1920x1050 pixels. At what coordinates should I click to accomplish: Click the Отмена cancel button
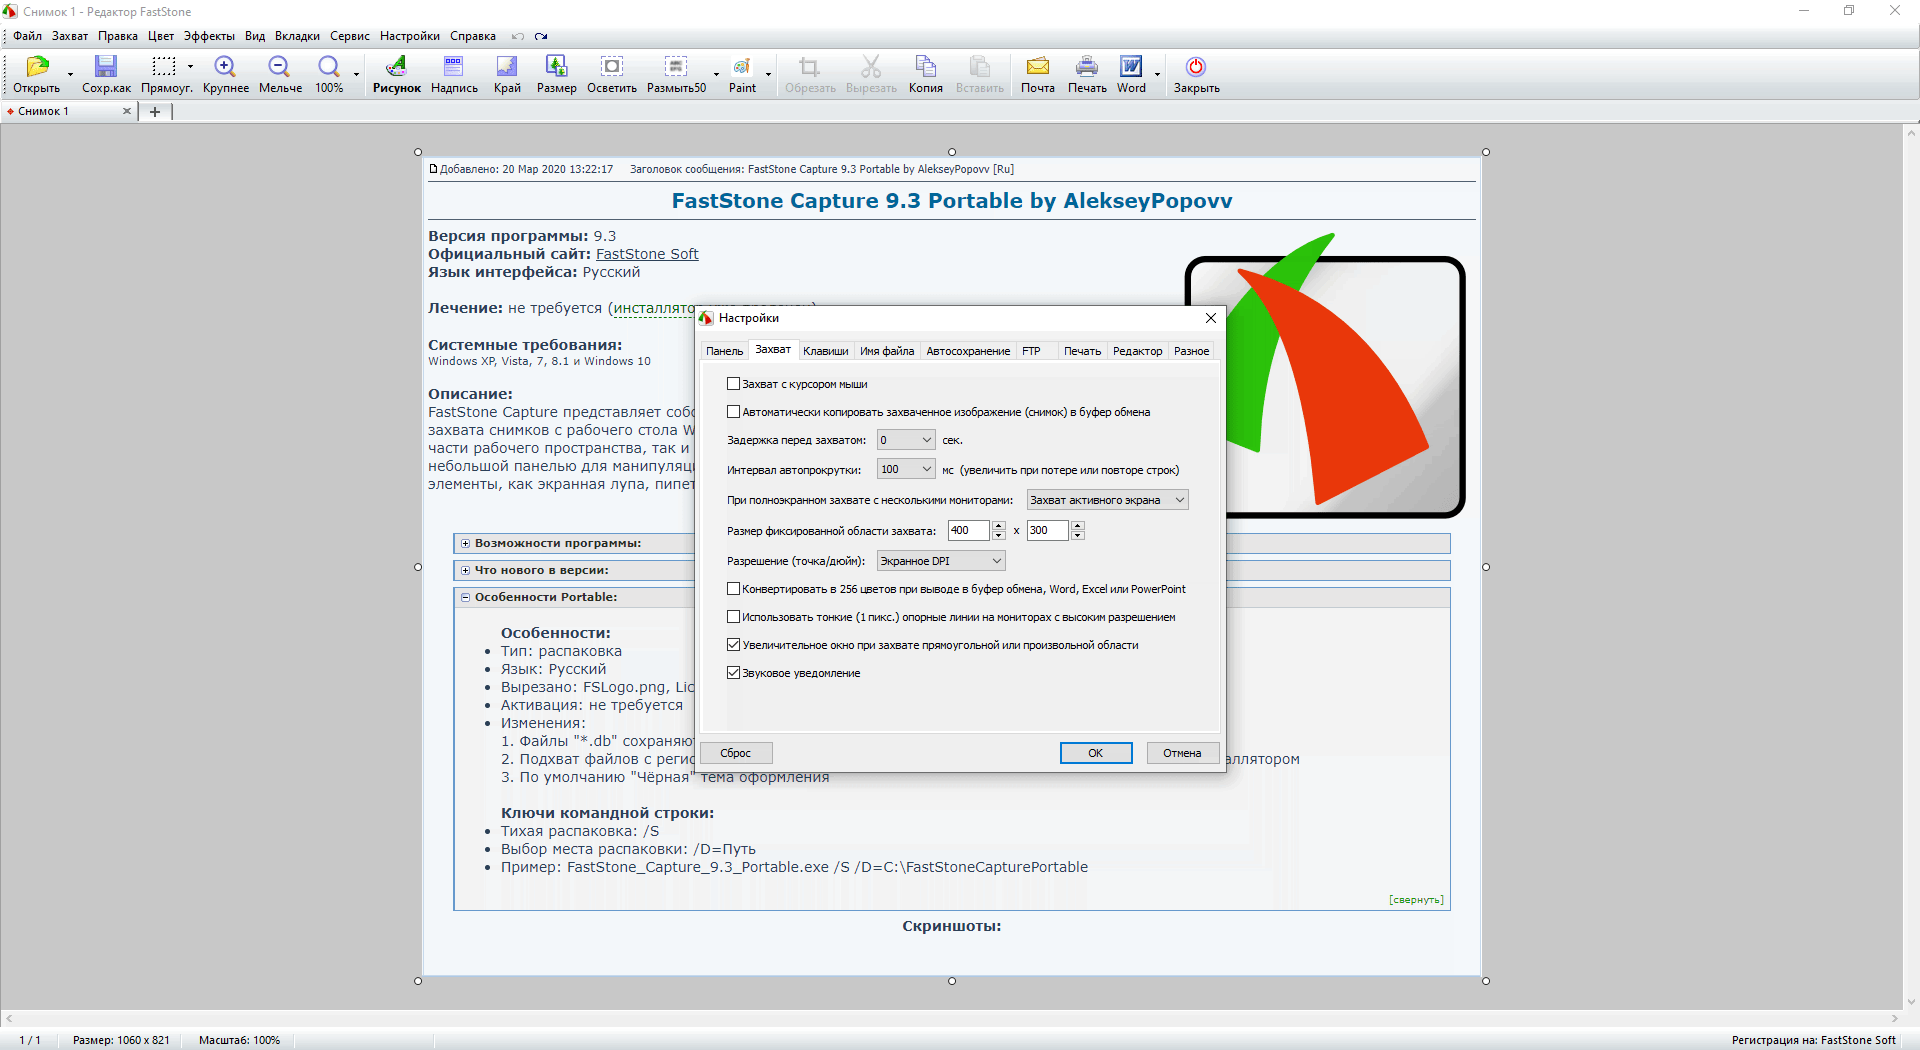tap(1182, 753)
